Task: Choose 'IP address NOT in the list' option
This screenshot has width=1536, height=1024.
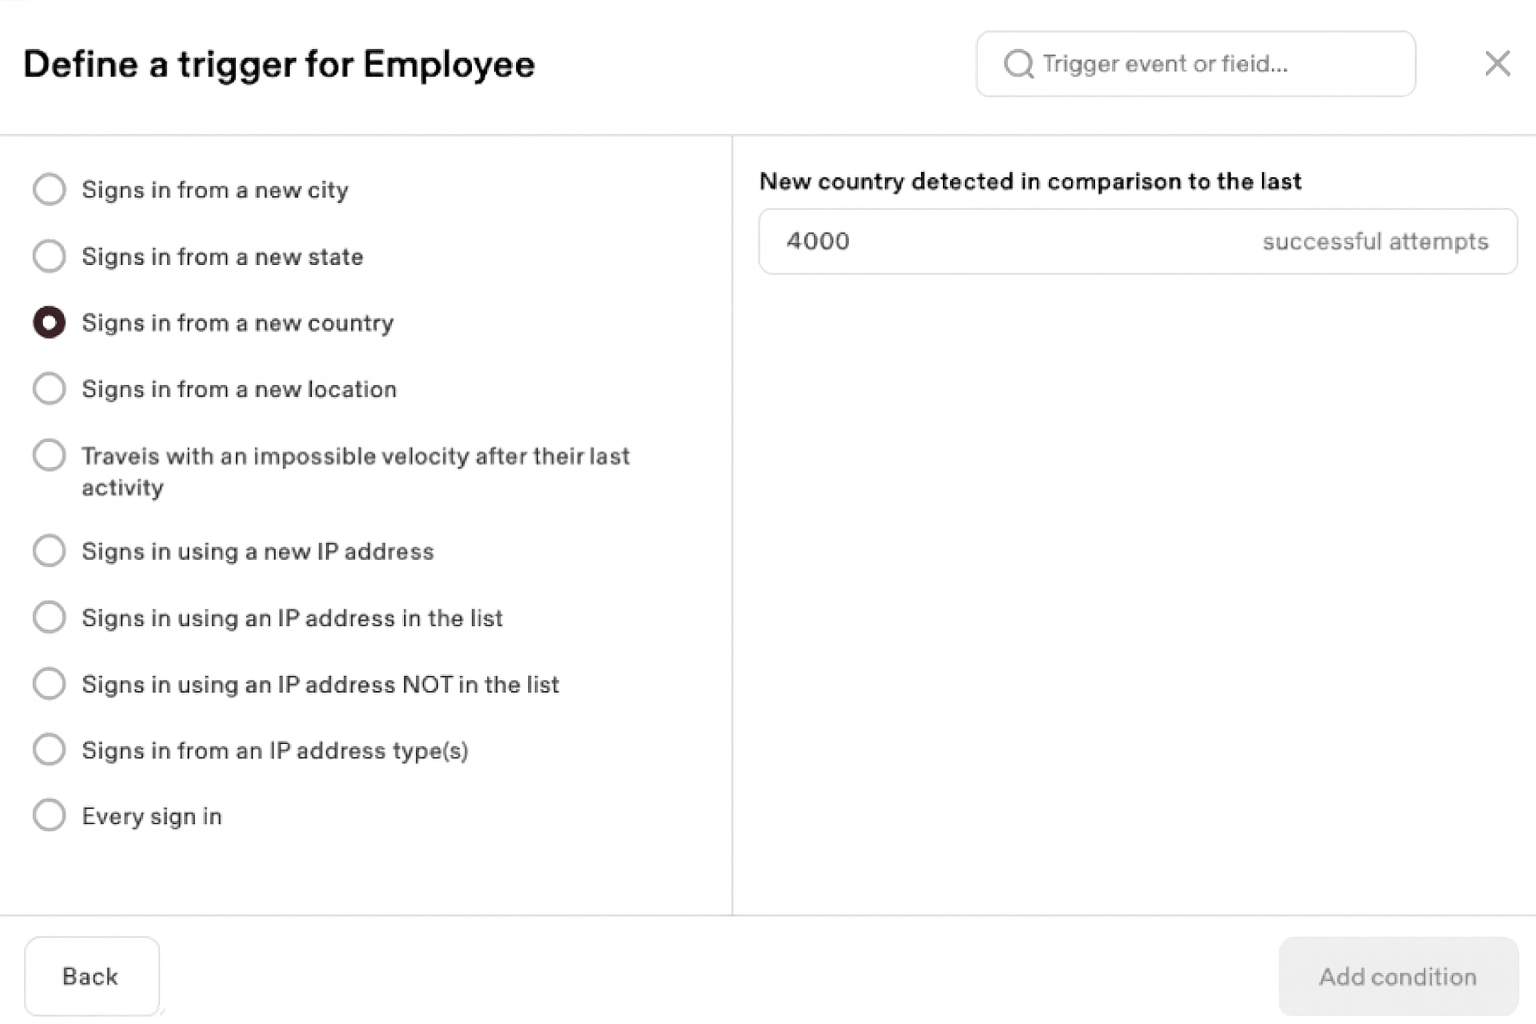Action: 49,684
